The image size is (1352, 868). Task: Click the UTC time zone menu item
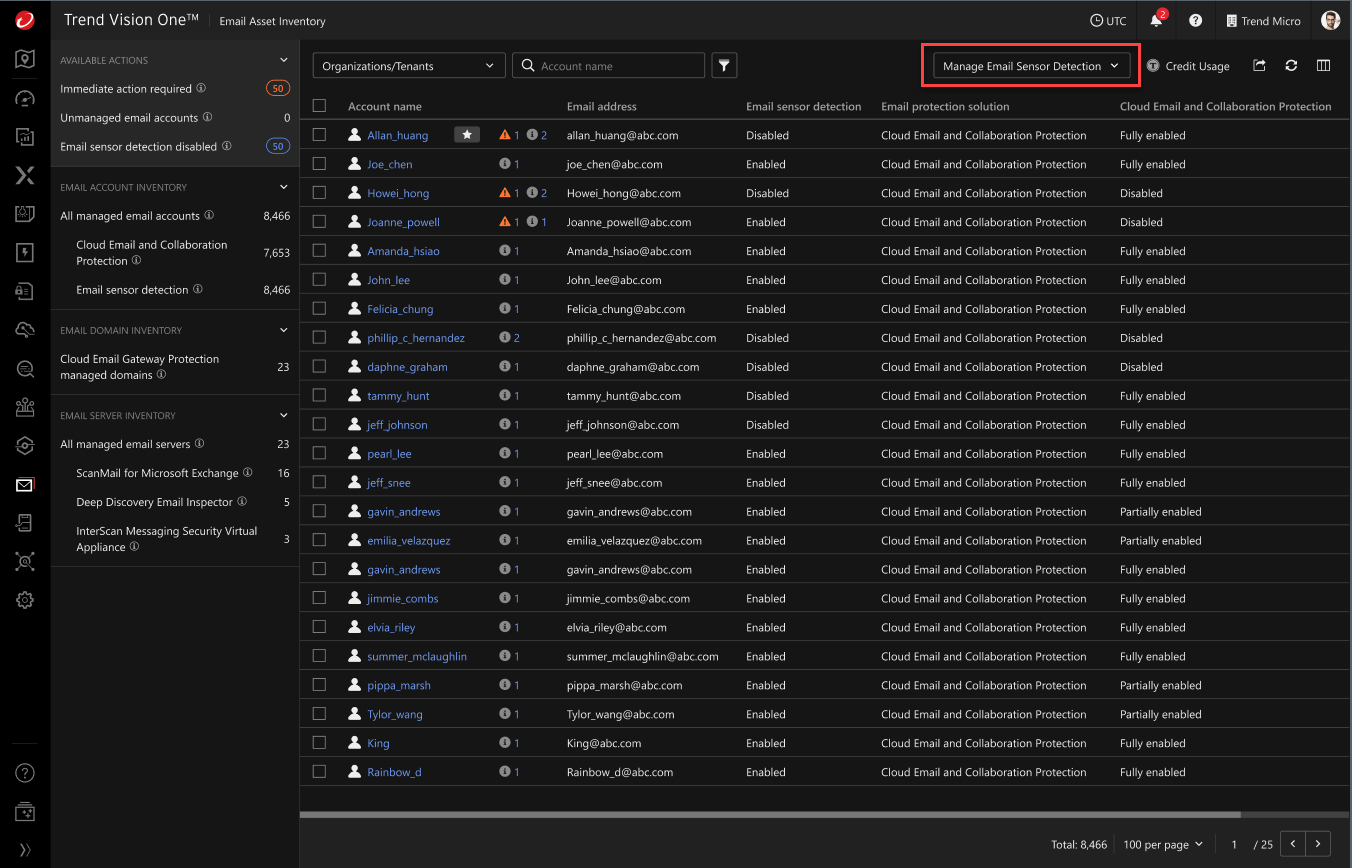pyautogui.click(x=1108, y=20)
